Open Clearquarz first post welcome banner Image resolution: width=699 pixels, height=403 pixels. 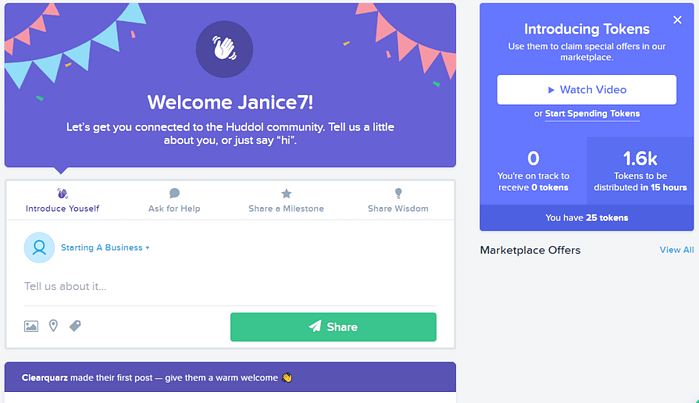[x=230, y=378]
